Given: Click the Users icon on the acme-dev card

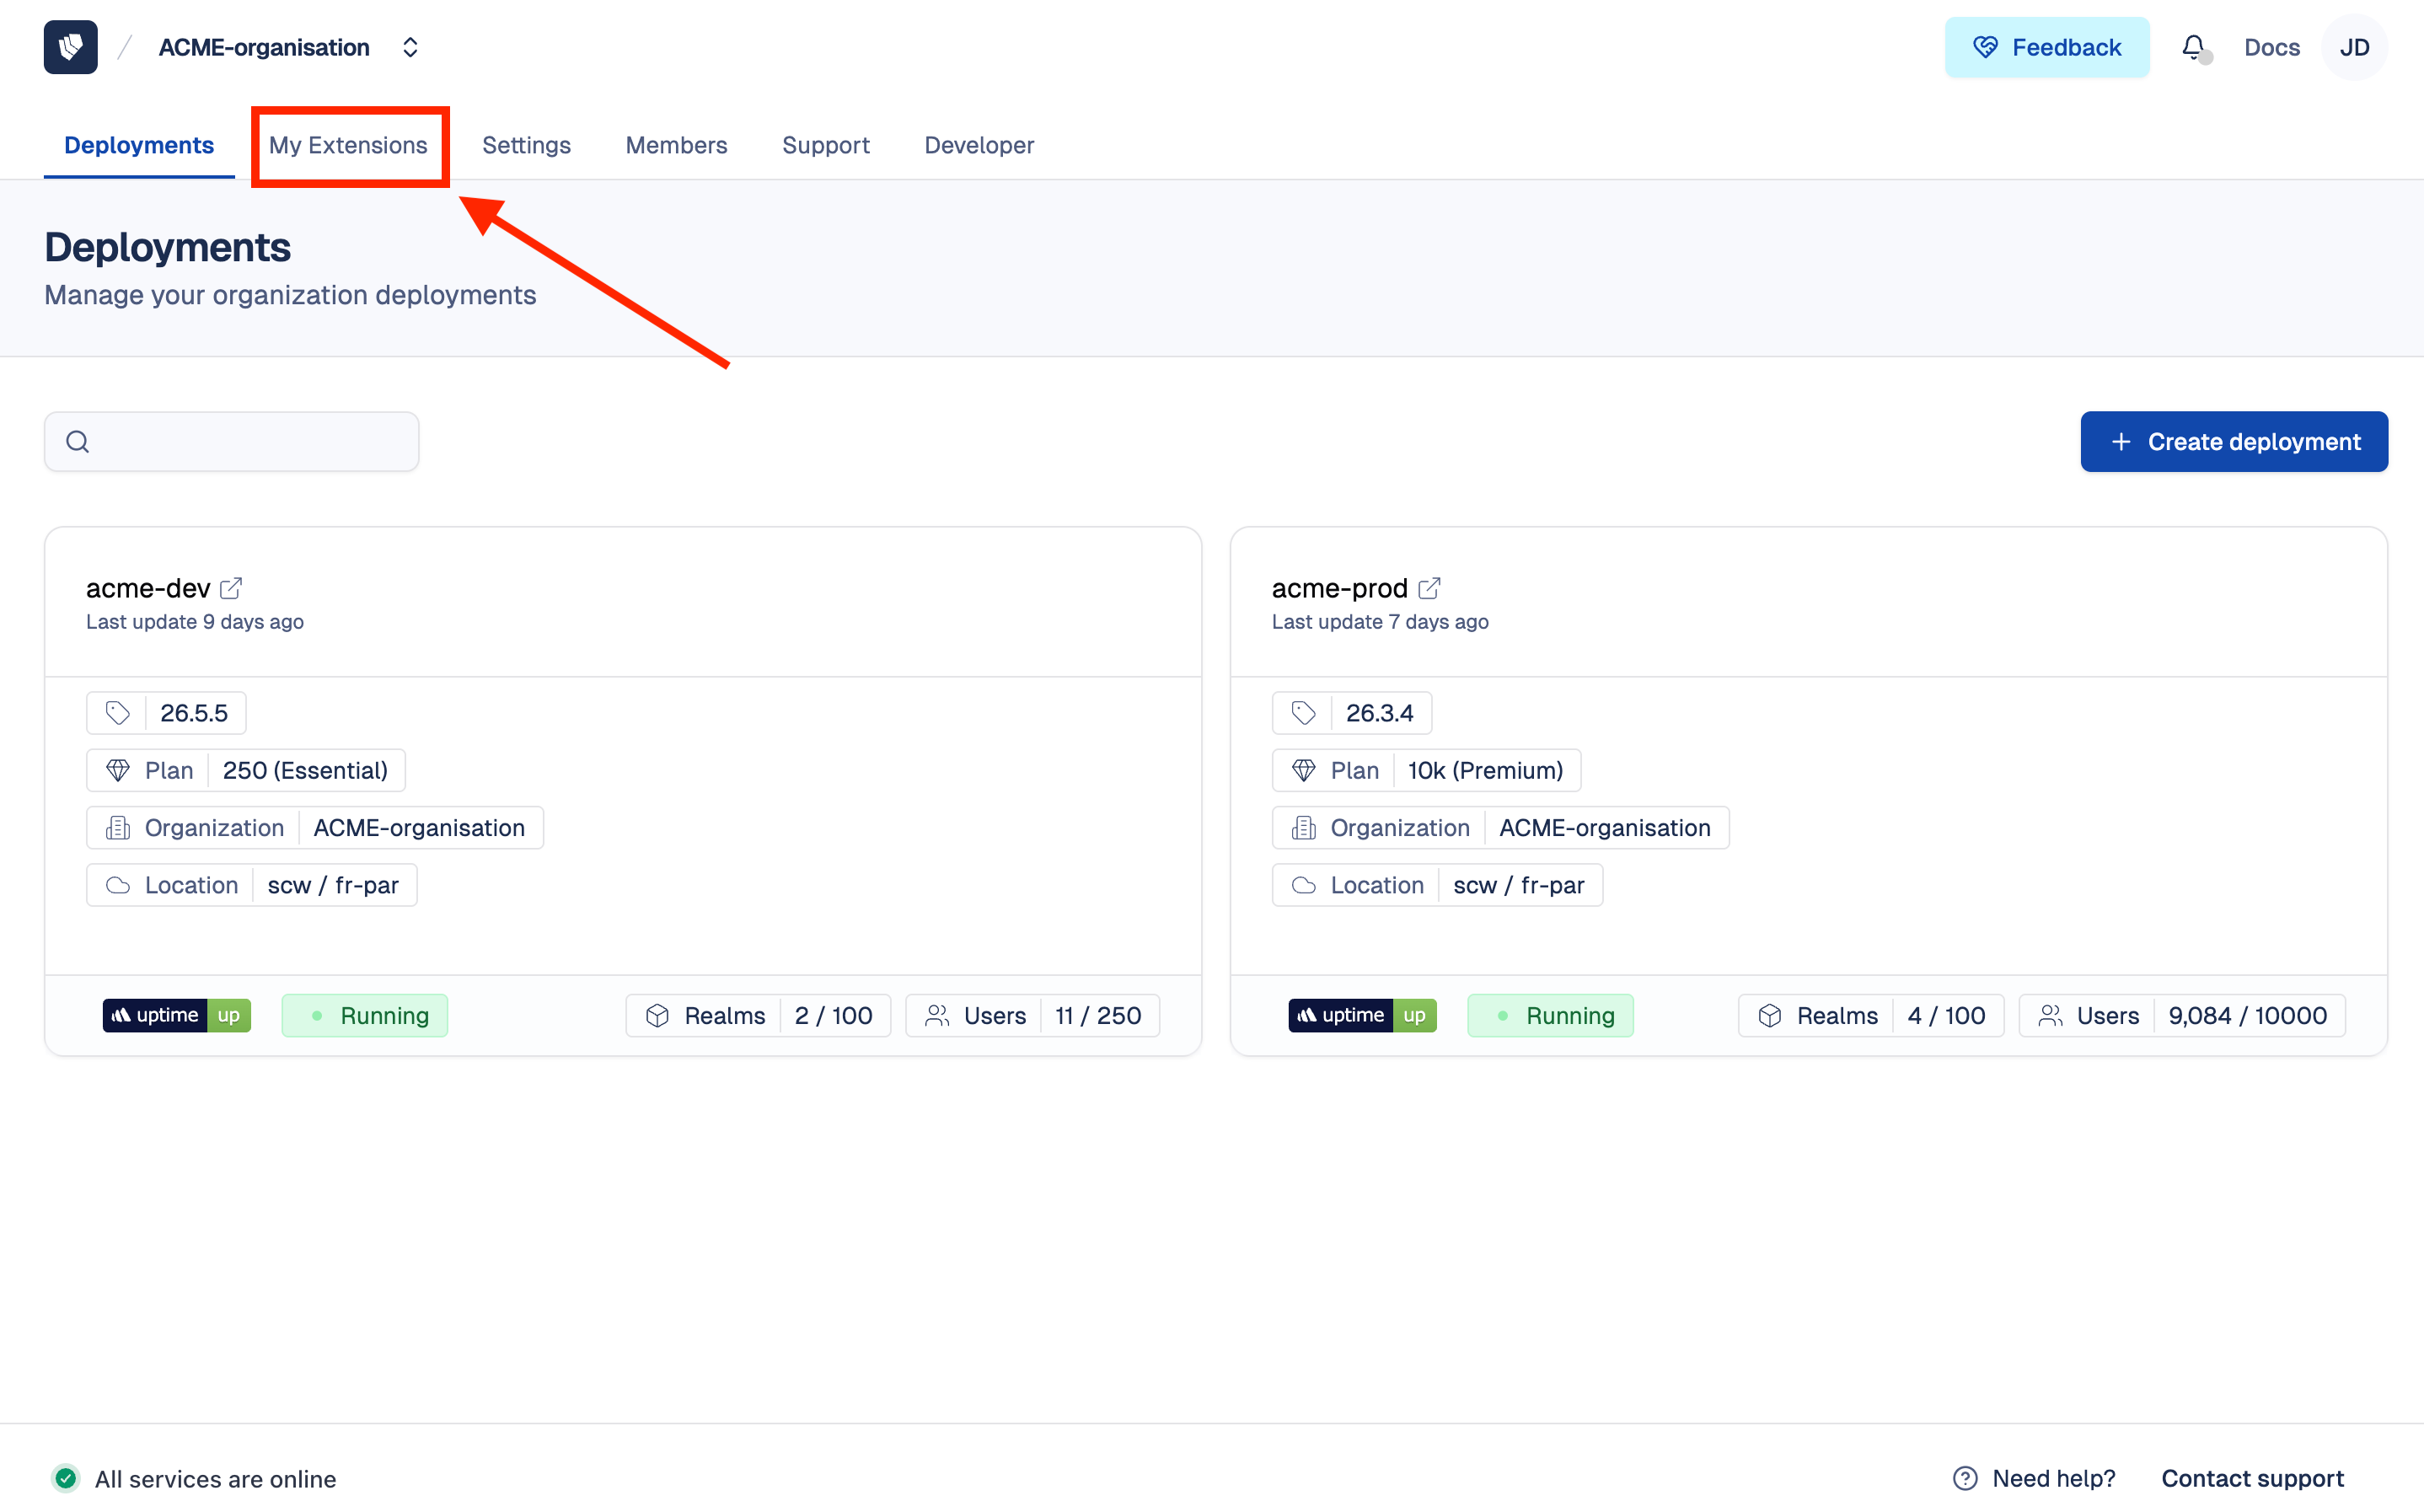Looking at the screenshot, I should 937,1015.
